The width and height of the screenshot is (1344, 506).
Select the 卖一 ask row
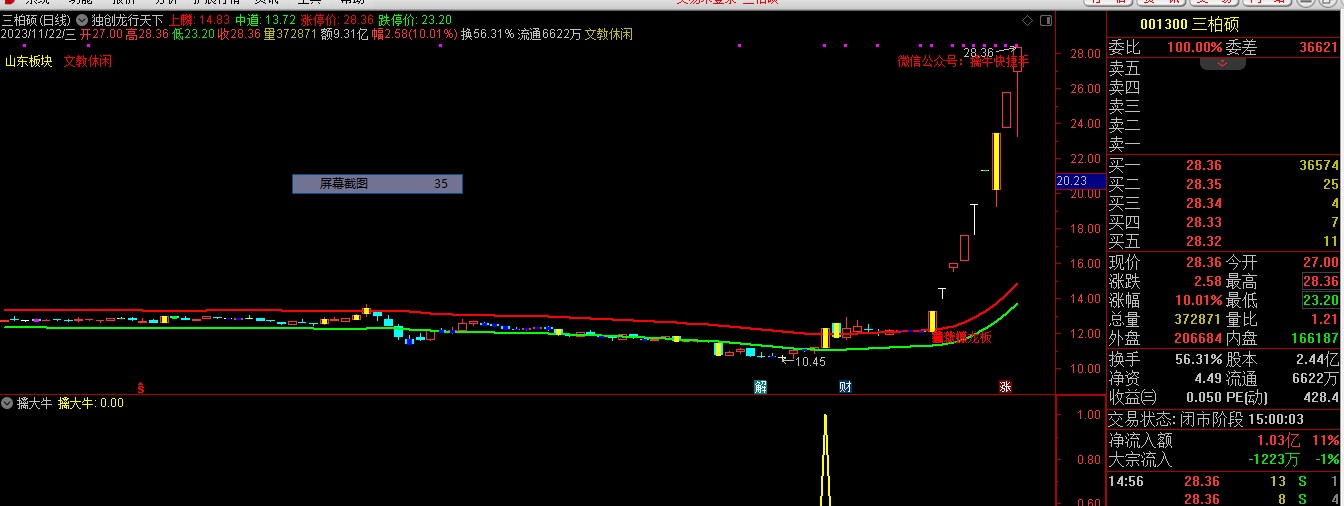[1224, 144]
